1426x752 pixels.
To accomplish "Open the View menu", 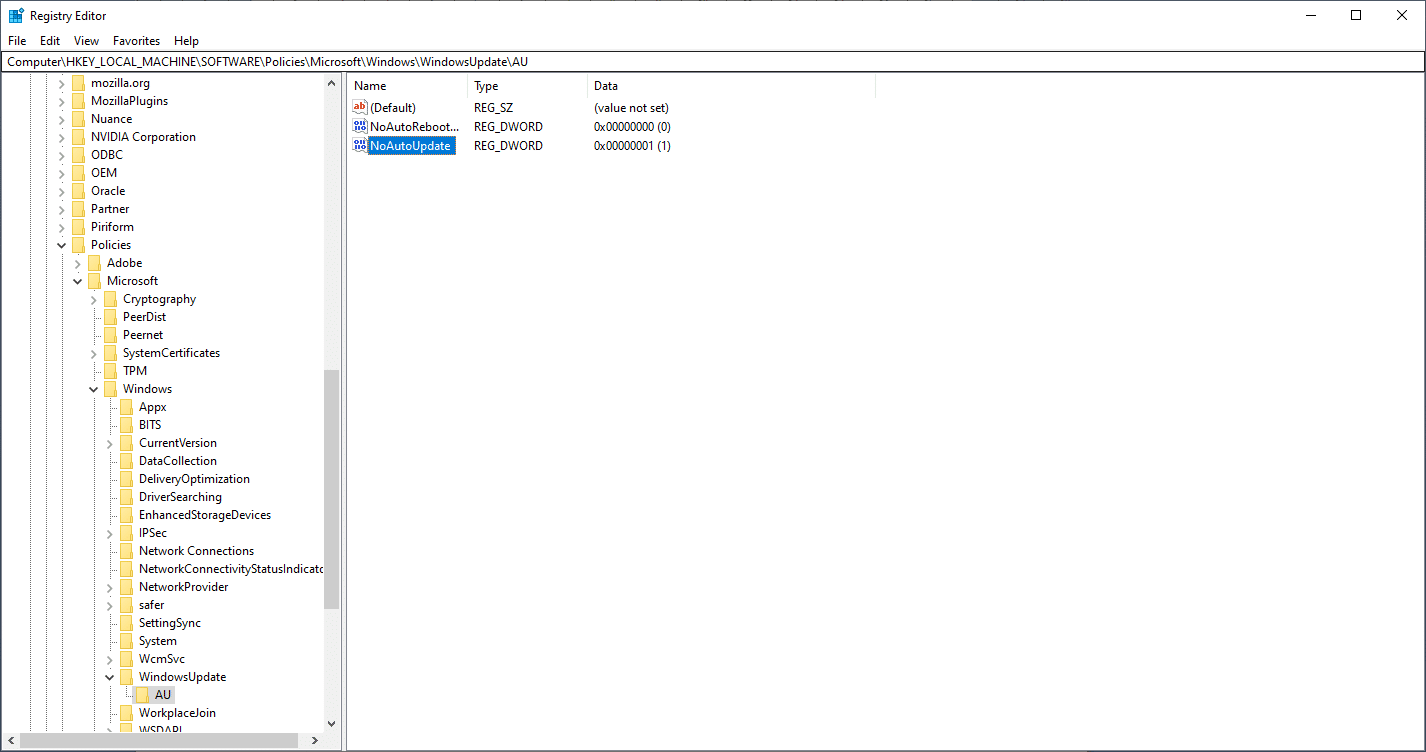I will [86, 41].
